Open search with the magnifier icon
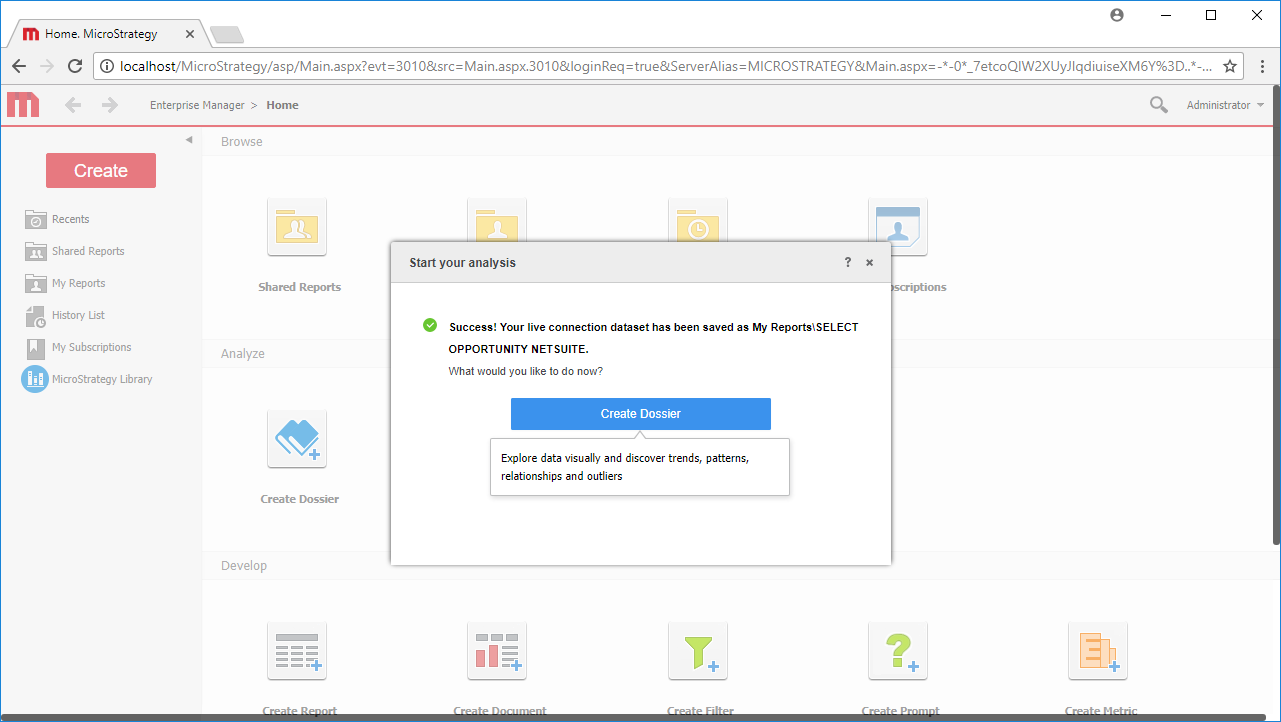The width and height of the screenshot is (1281, 722). (x=1157, y=104)
